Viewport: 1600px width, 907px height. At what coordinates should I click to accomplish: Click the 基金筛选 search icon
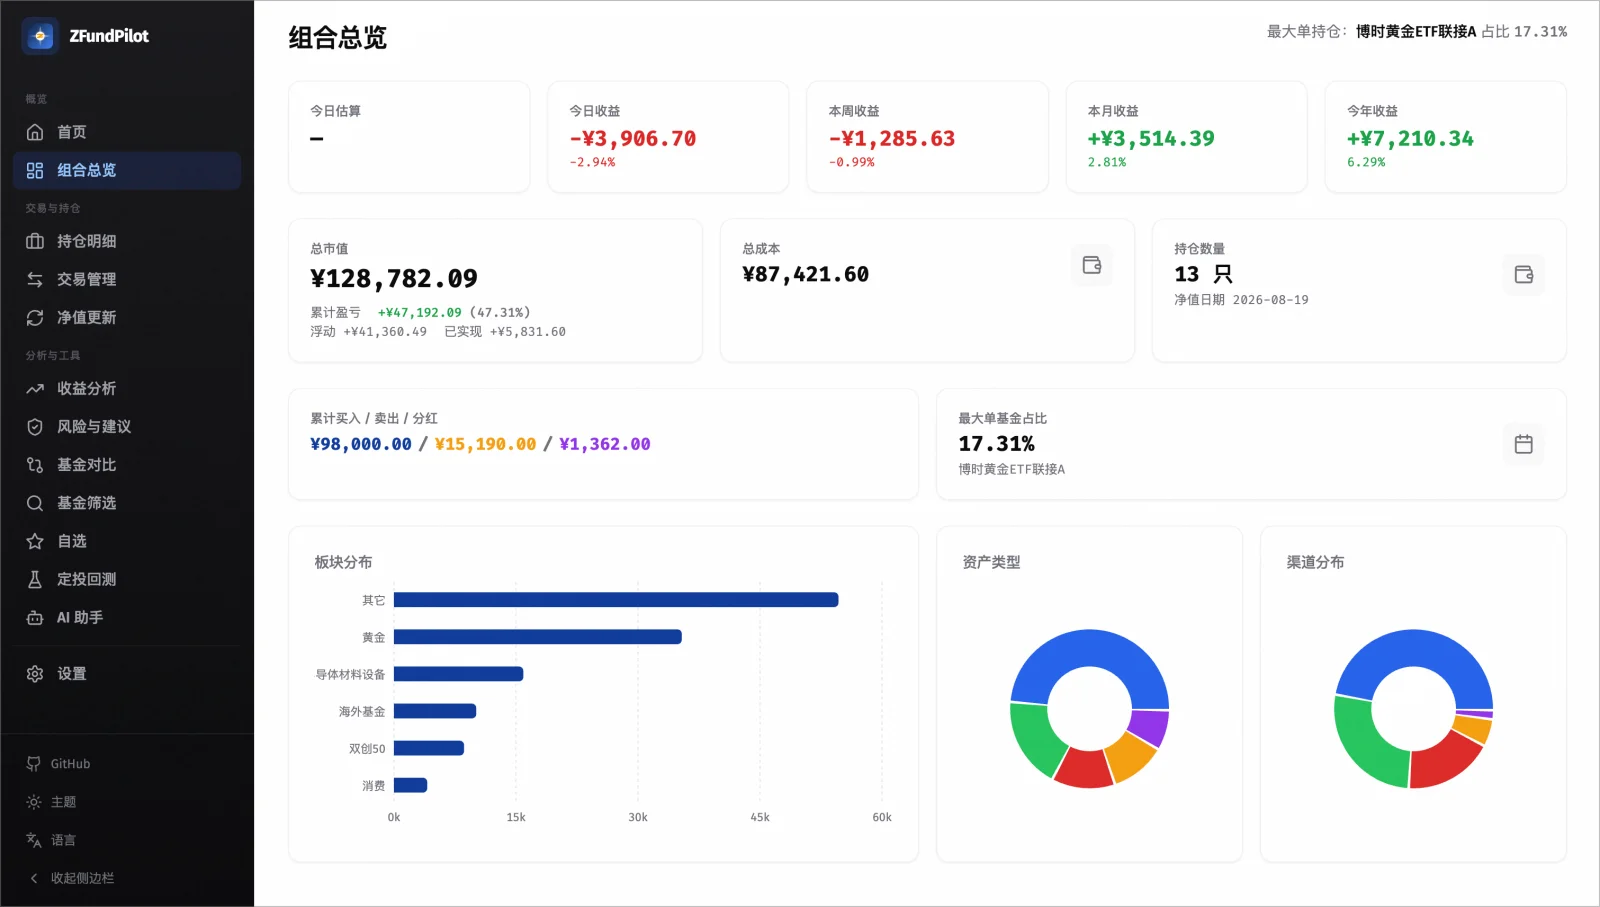click(35, 502)
